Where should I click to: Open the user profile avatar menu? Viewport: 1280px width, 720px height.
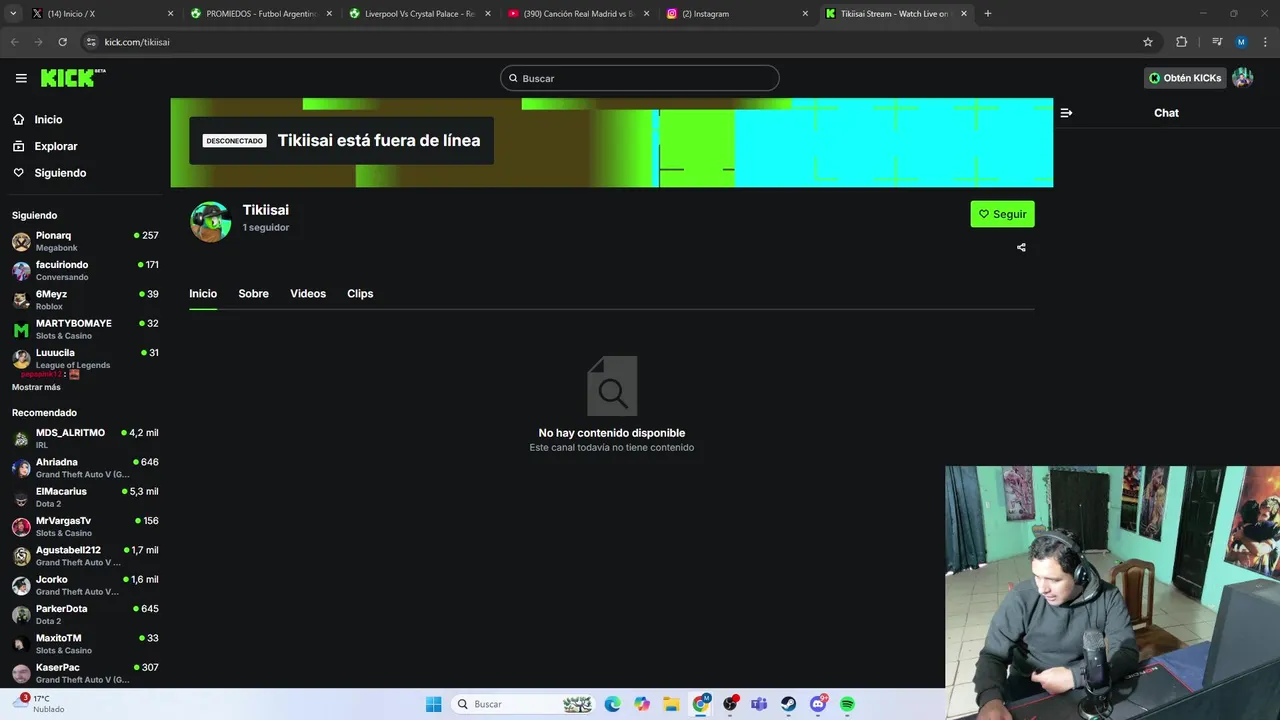tap(1243, 78)
